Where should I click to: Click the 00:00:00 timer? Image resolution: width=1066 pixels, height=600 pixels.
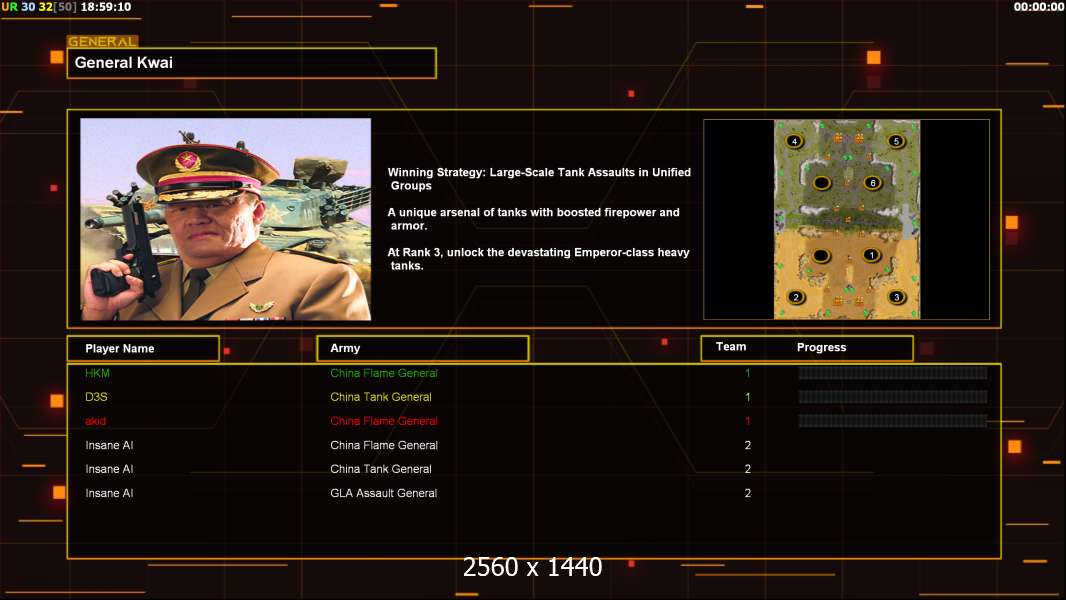[1038, 7]
